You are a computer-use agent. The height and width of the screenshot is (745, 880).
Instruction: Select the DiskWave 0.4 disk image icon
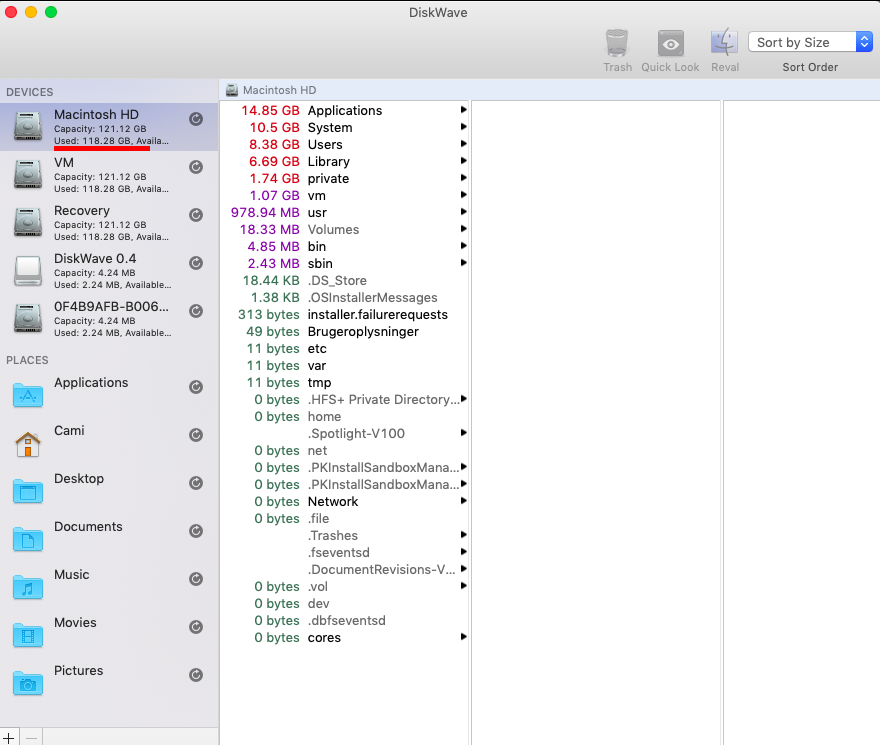[28, 271]
